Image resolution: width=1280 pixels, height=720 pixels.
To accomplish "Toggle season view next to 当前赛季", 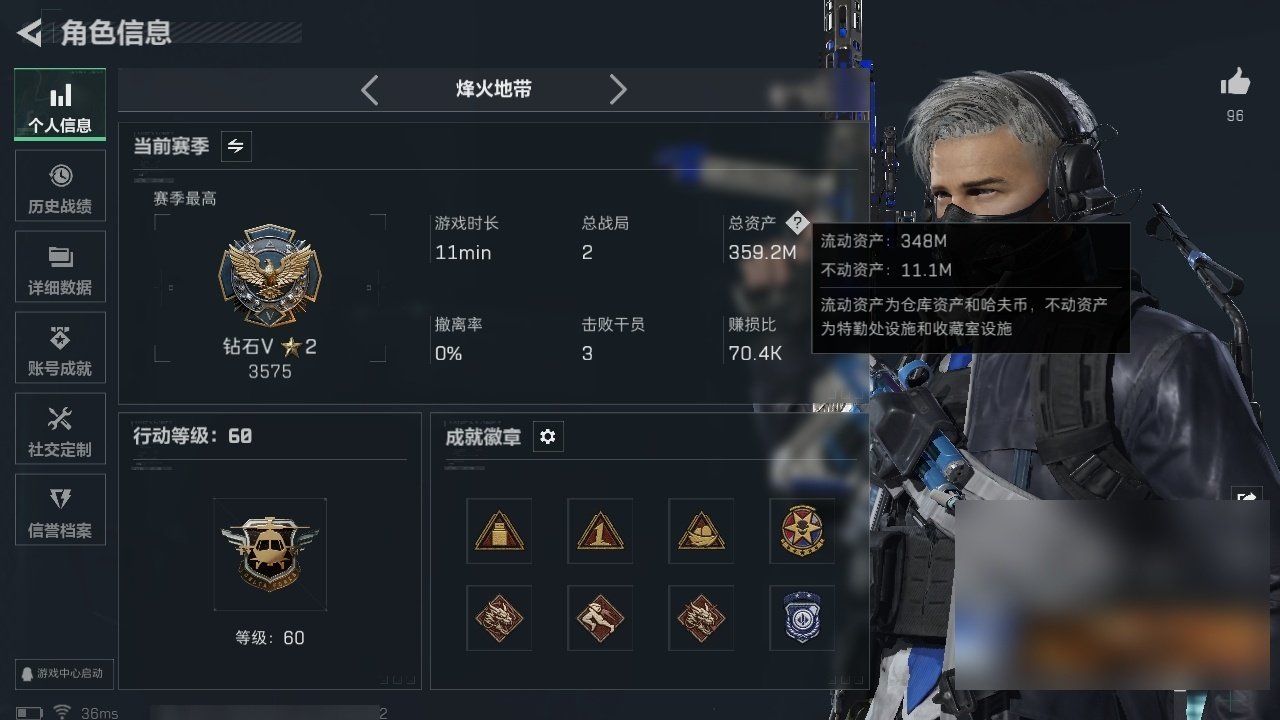I will coord(235,146).
